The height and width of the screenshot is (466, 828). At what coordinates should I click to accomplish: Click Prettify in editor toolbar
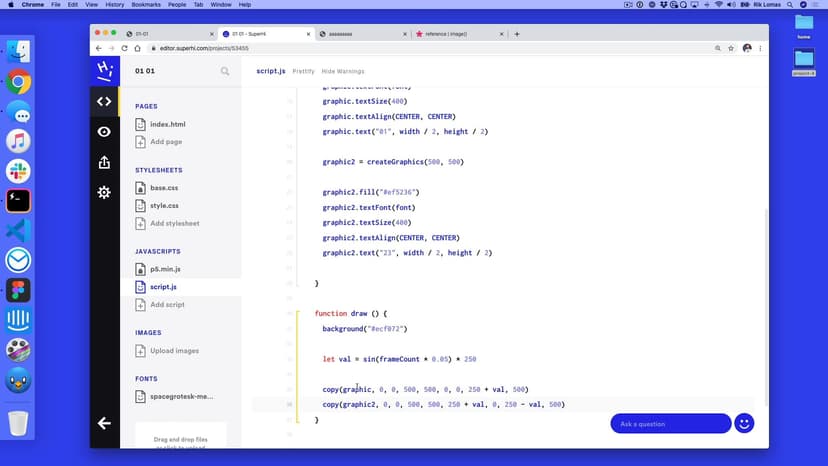point(303,71)
